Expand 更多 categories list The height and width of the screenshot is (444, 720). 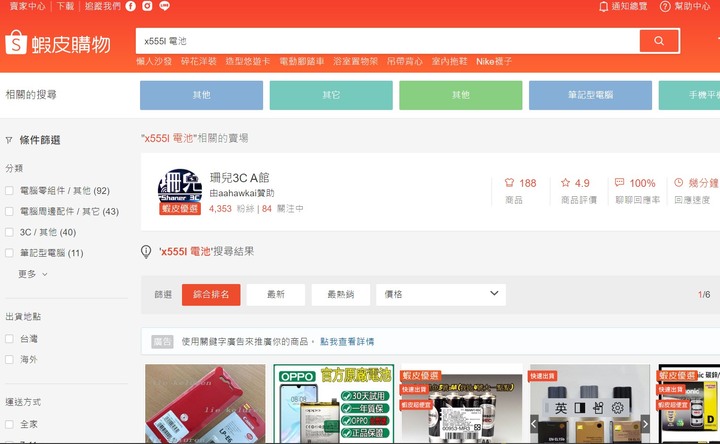click(x=33, y=274)
